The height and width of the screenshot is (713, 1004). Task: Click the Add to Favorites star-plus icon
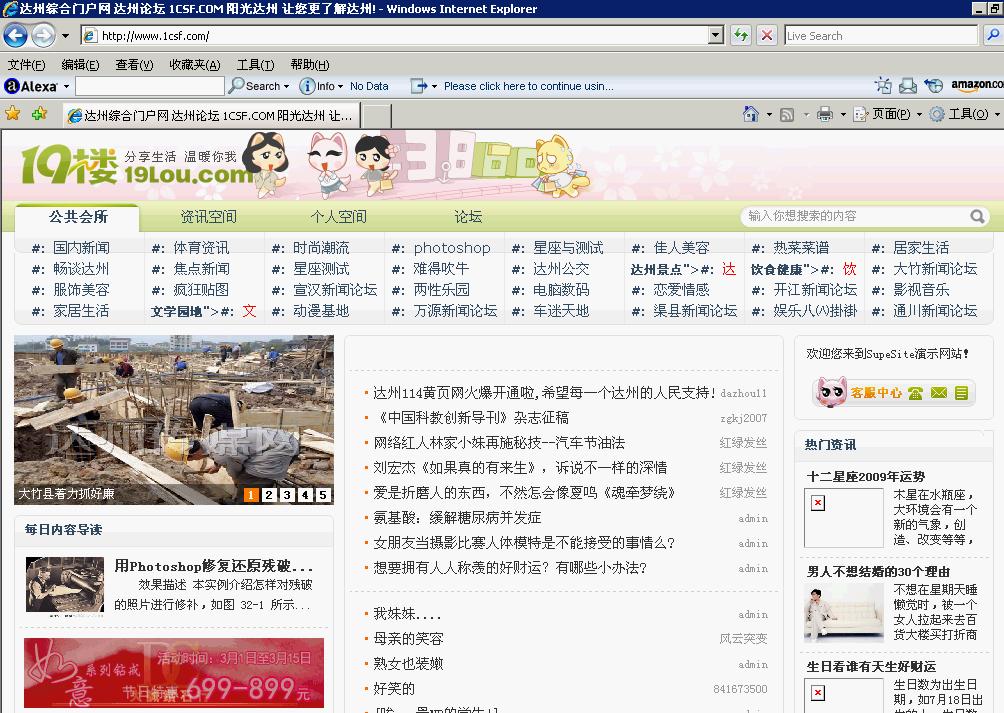(x=40, y=114)
